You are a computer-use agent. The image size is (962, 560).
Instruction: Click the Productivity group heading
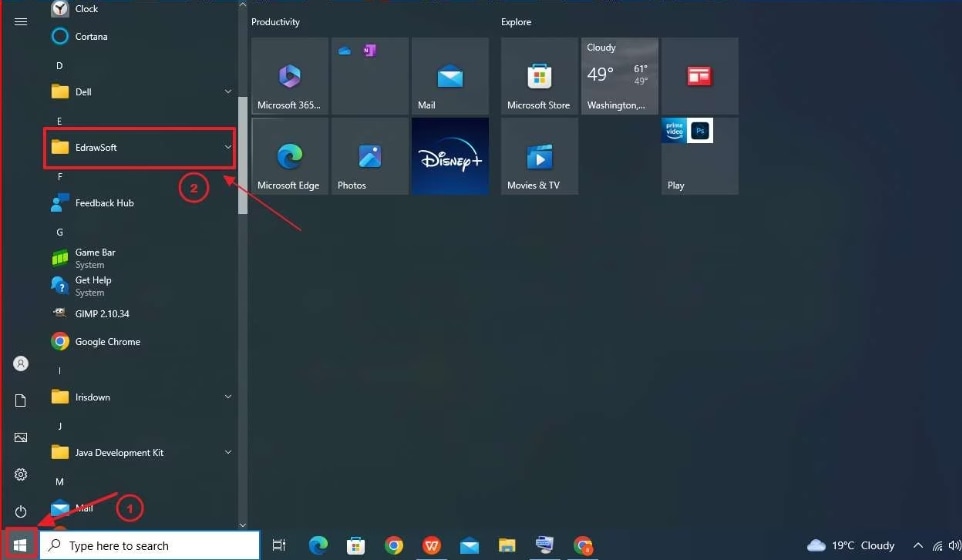tap(275, 22)
